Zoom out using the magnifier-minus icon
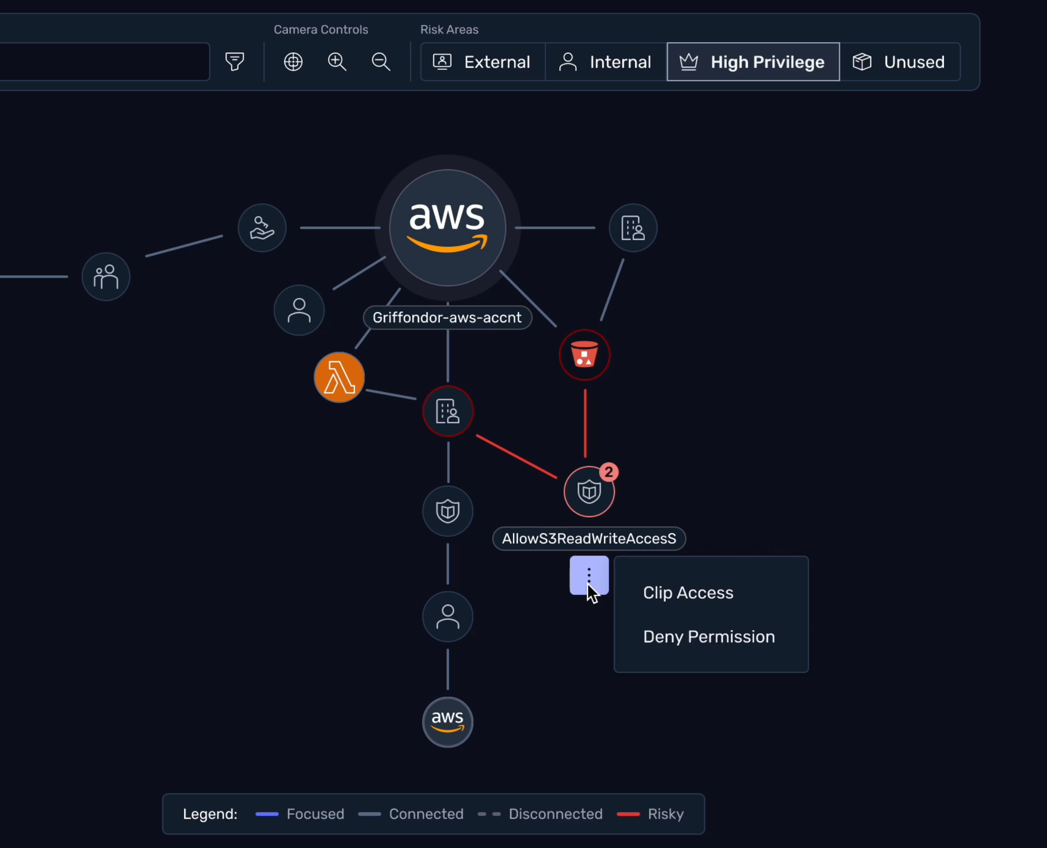 click(381, 61)
